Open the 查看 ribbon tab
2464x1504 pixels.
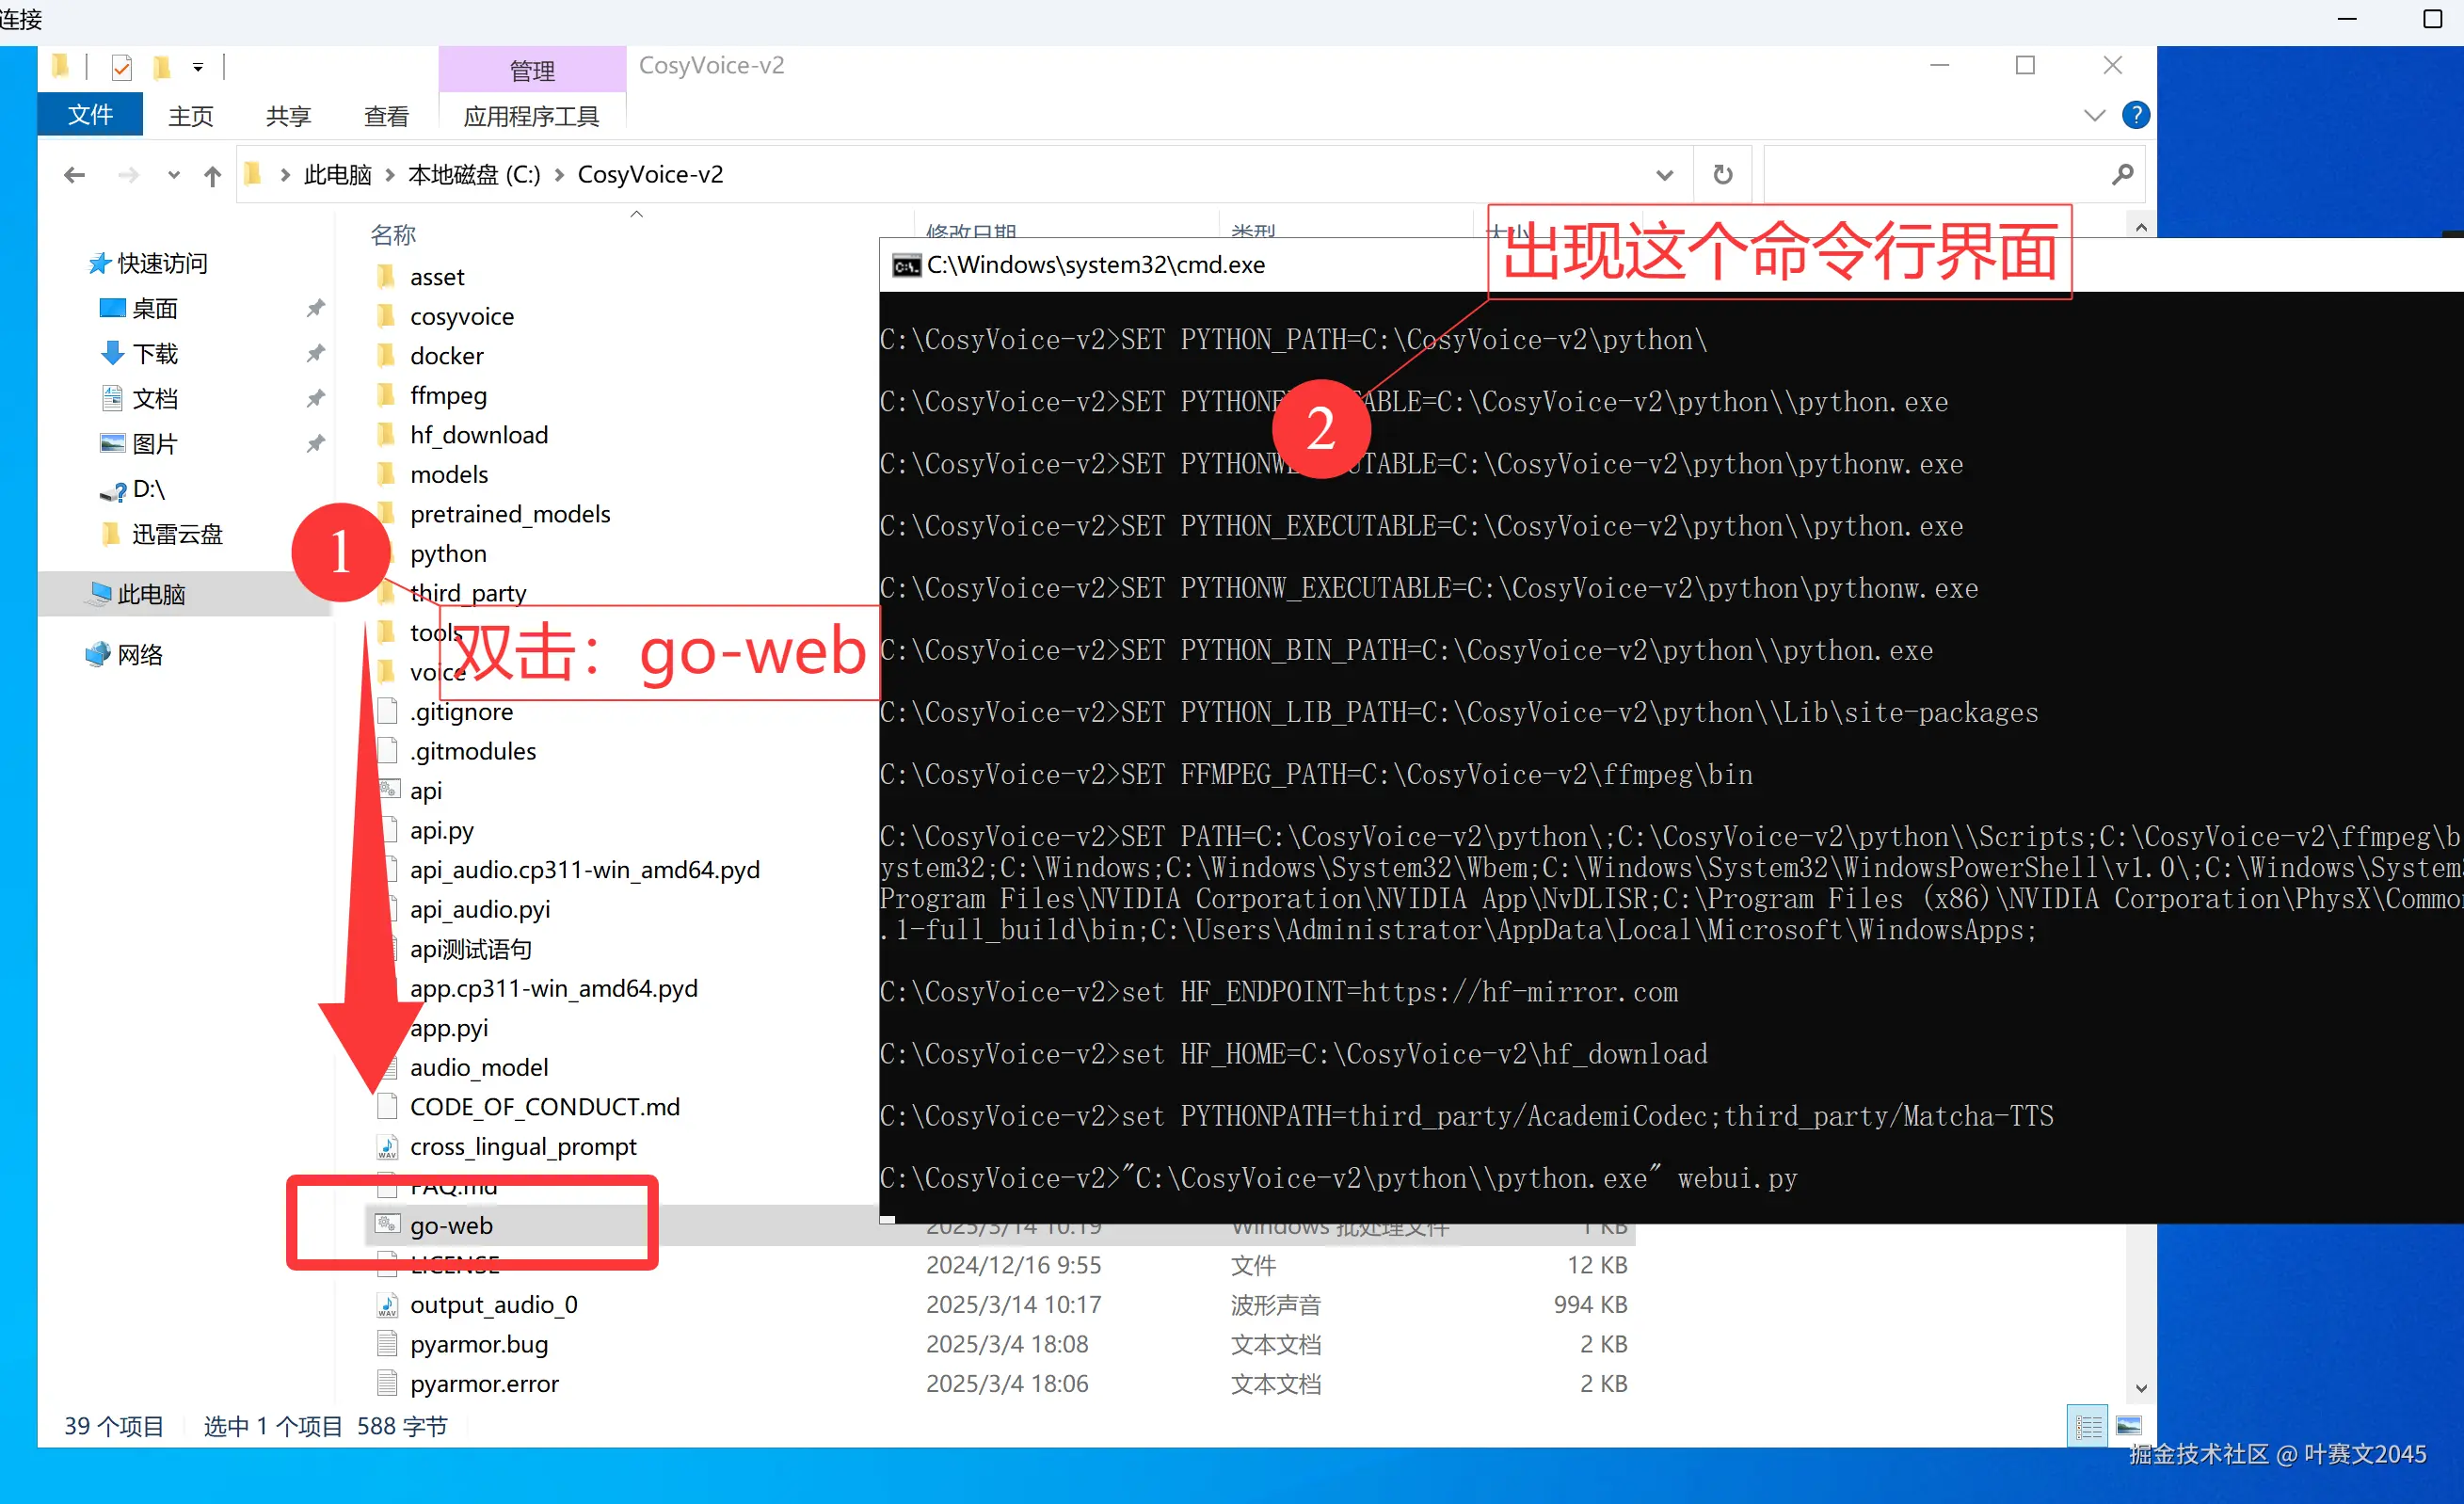coord(386,116)
